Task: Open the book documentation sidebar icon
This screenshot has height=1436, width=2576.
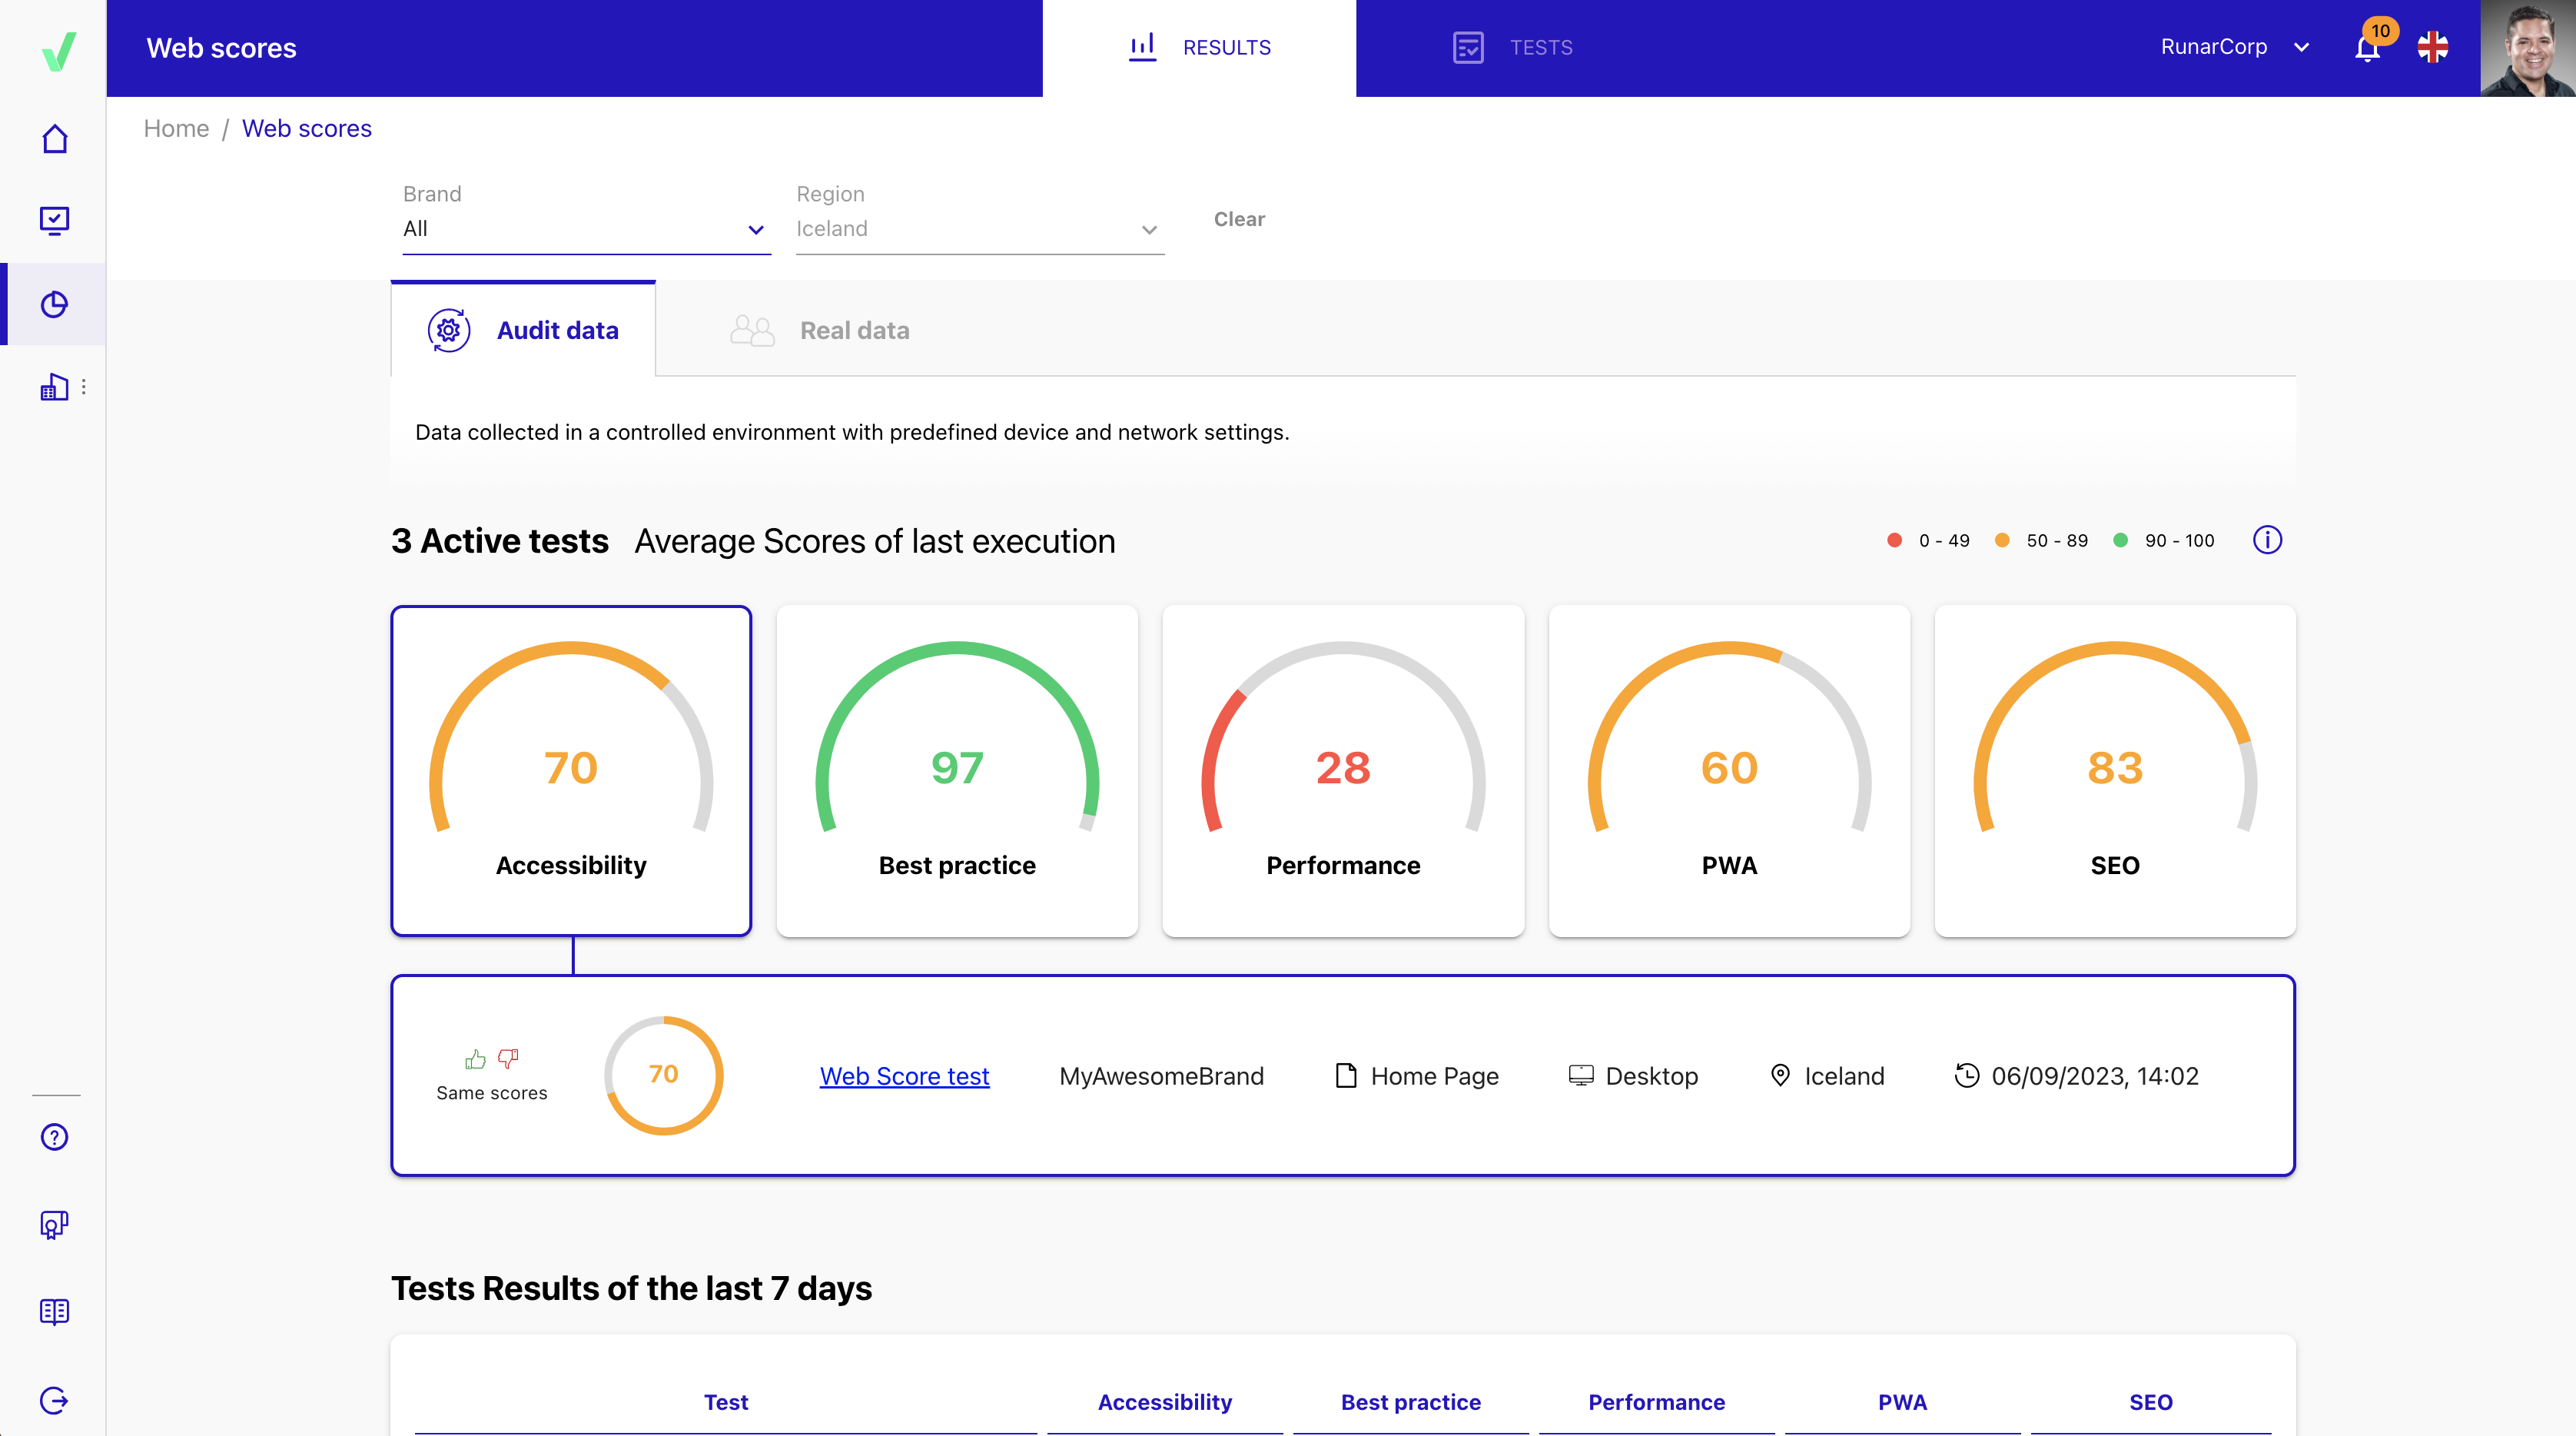Action: point(55,1312)
